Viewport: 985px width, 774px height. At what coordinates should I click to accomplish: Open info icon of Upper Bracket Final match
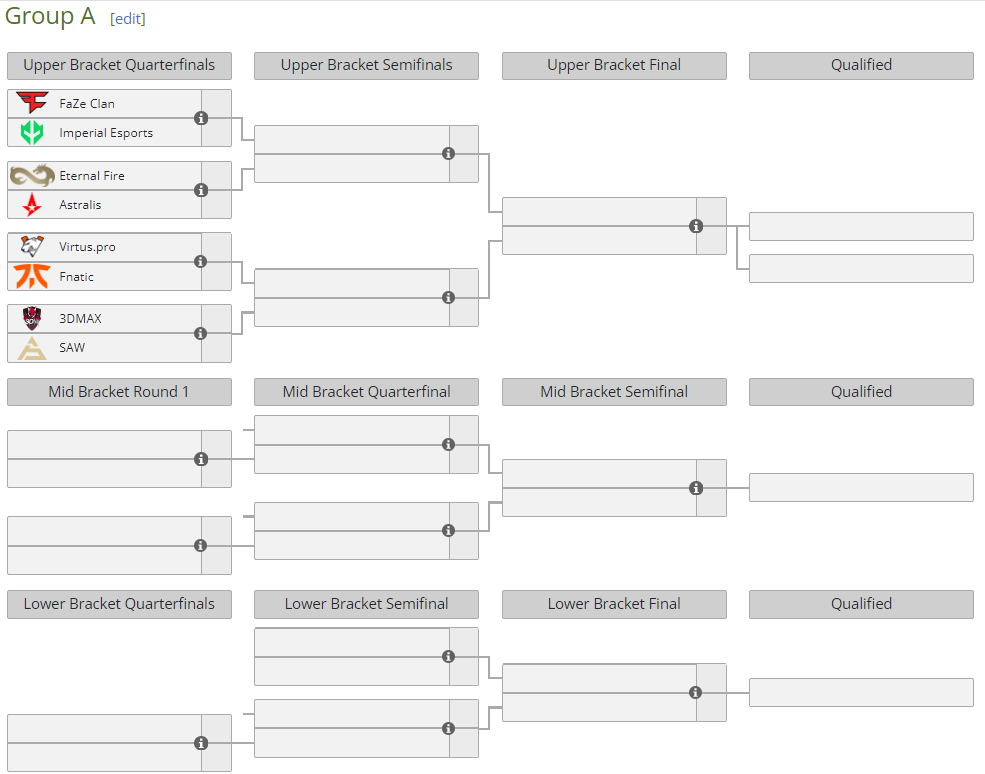click(x=696, y=226)
